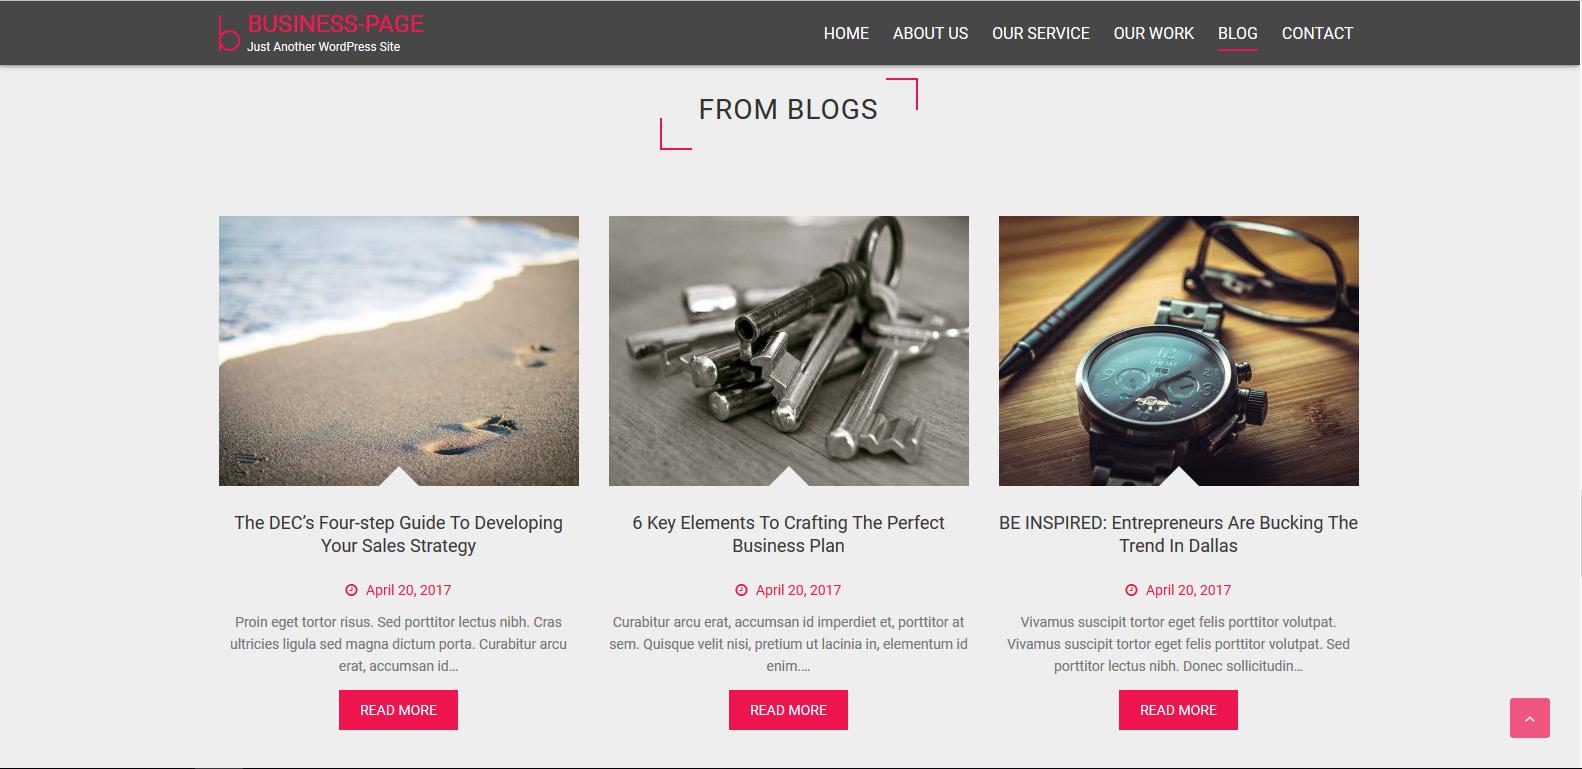Open Our Service menu item
1582x769 pixels.
tap(1041, 33)
